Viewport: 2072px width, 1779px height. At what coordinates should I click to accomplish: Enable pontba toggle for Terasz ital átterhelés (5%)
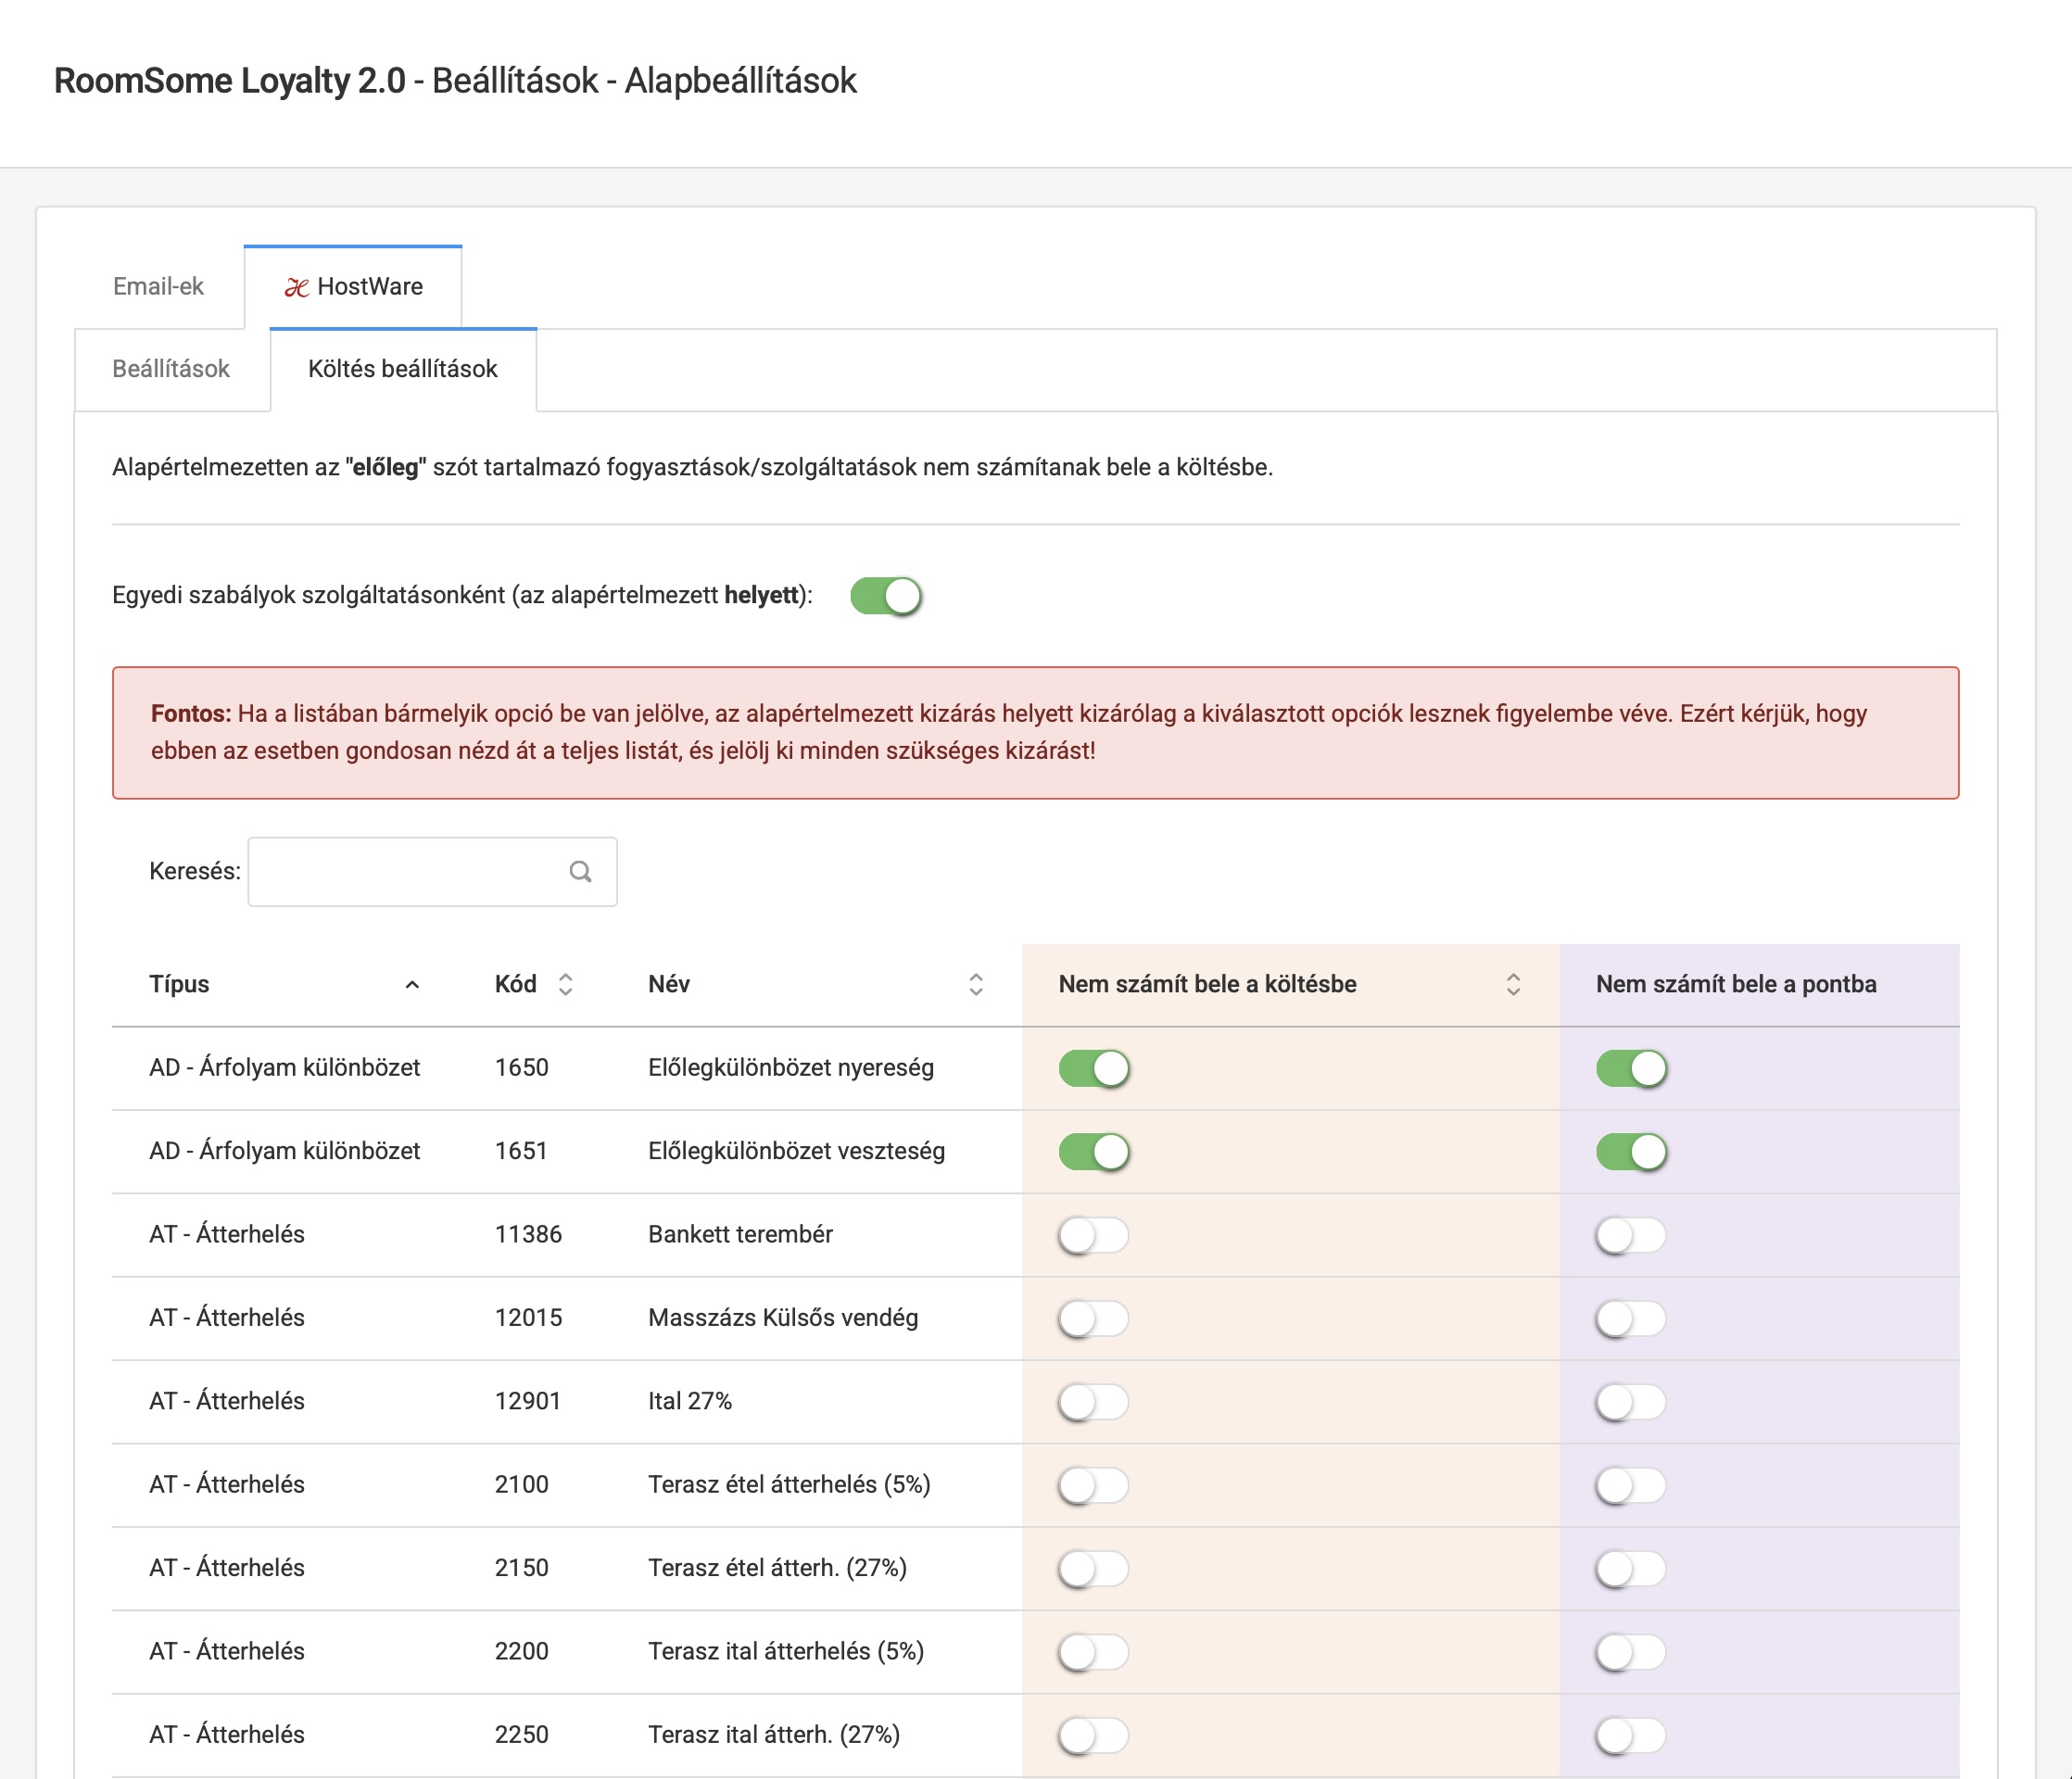coord(1631,1652)
